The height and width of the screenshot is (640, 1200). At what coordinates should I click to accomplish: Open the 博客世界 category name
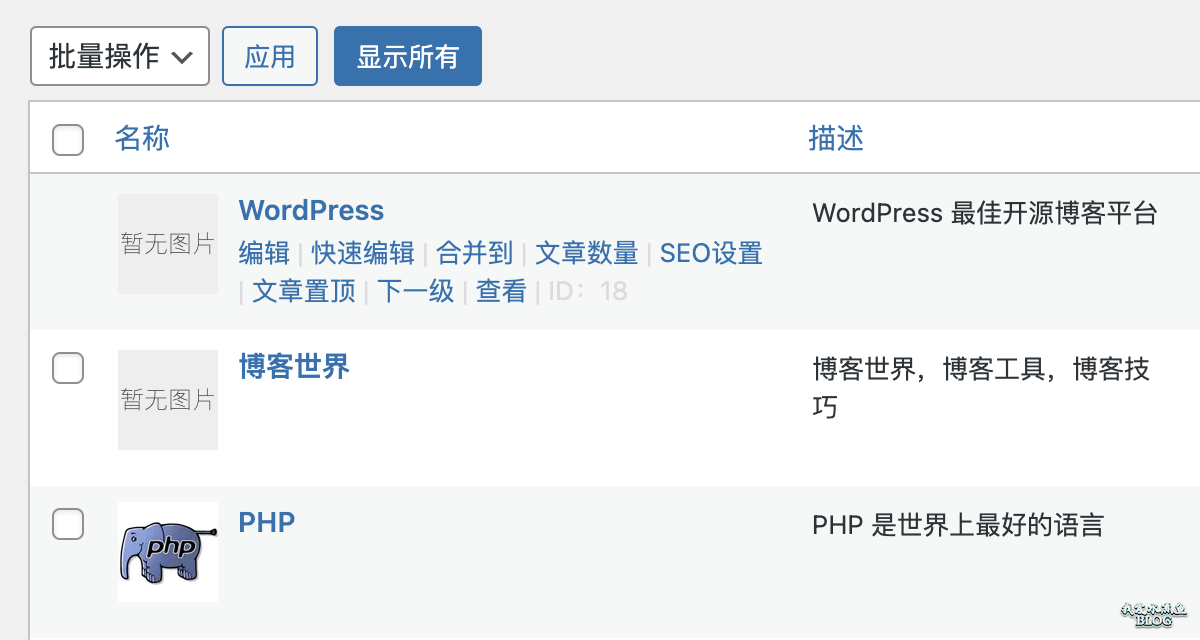pos(293,367)
